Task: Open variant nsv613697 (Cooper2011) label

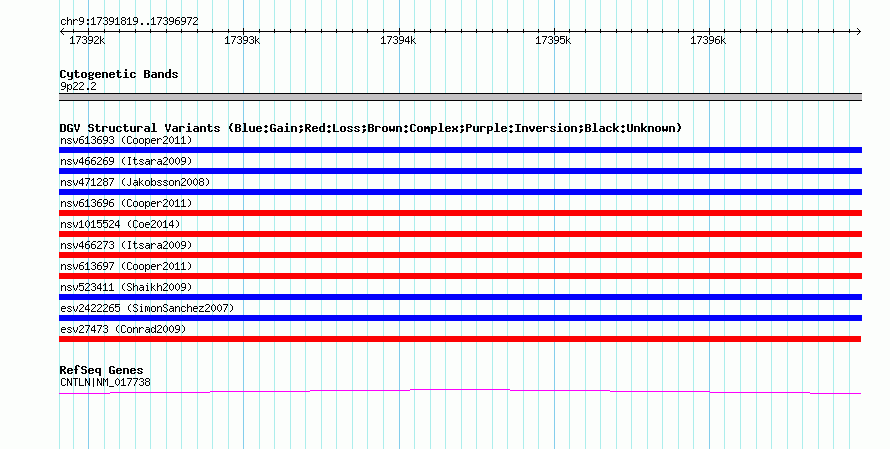Action: pos(126,266)
